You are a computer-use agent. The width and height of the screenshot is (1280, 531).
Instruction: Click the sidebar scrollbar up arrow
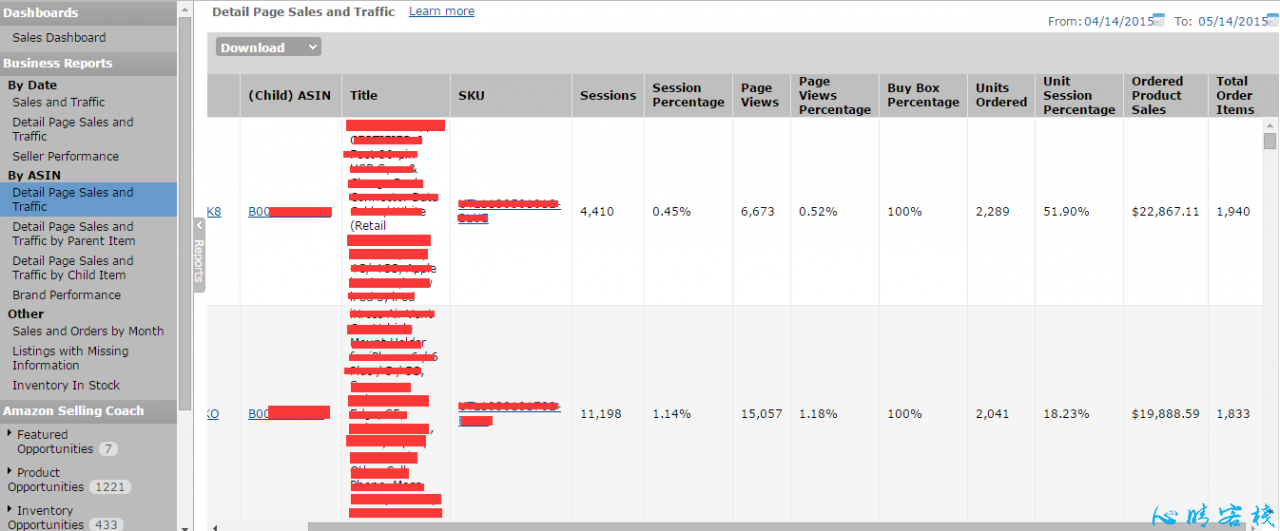184,7
